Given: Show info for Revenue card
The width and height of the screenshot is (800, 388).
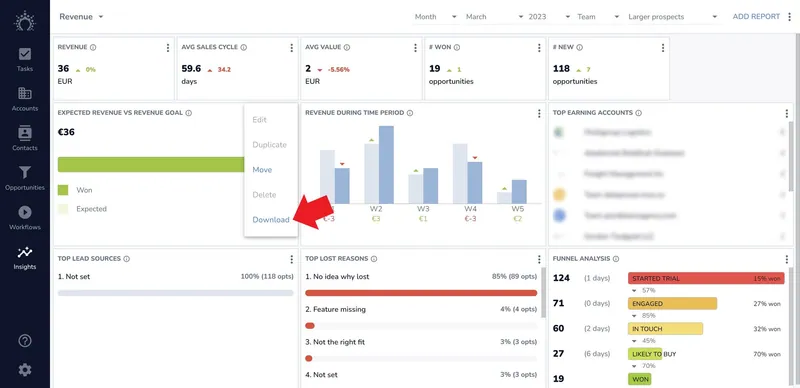Looking at the screenshot, I should click(x=93, y=47).
